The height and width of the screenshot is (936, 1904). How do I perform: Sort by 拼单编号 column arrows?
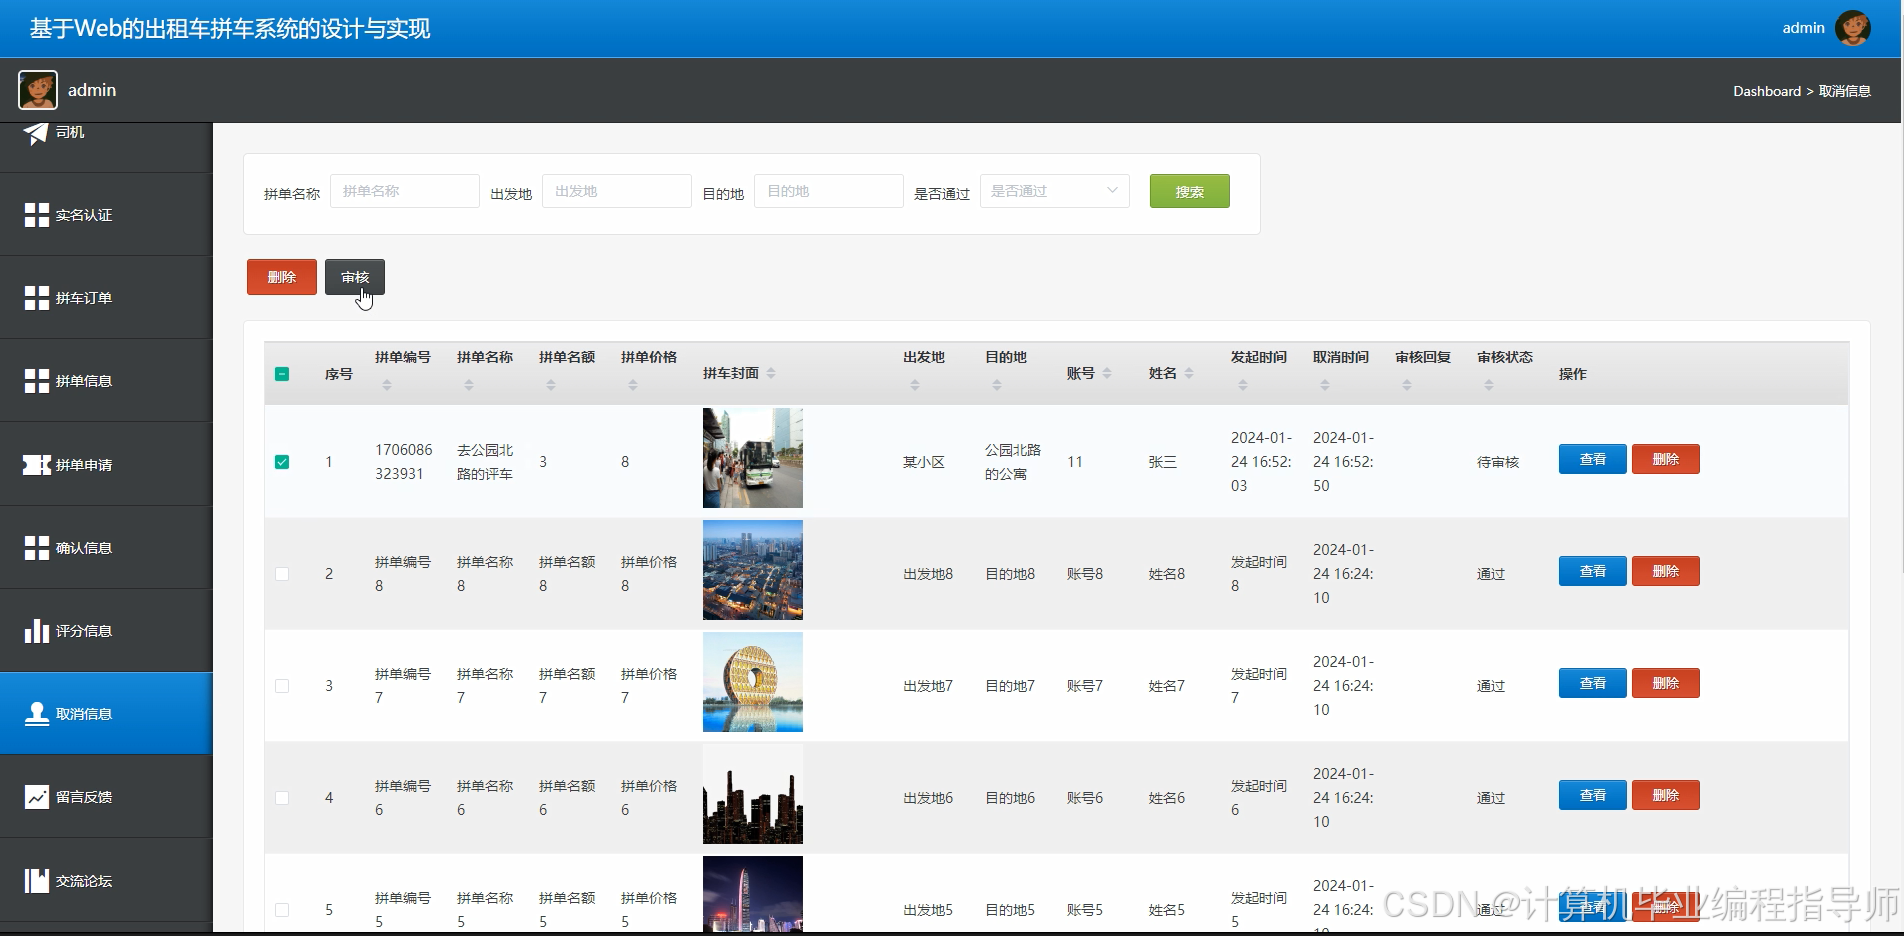(x=387, y=385)
